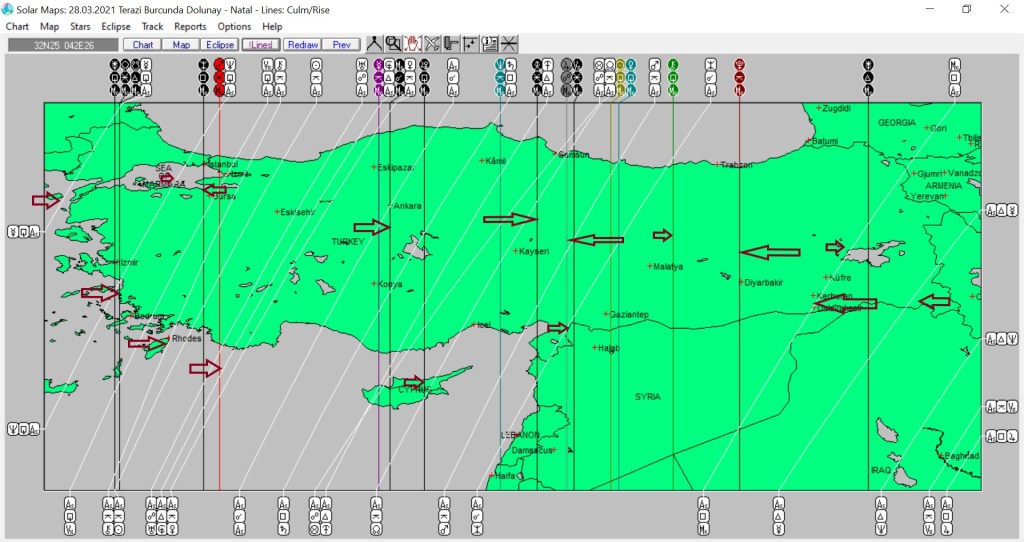The image size is (1024, 542).
Task: Open the Stars menu
Action: 80,26
